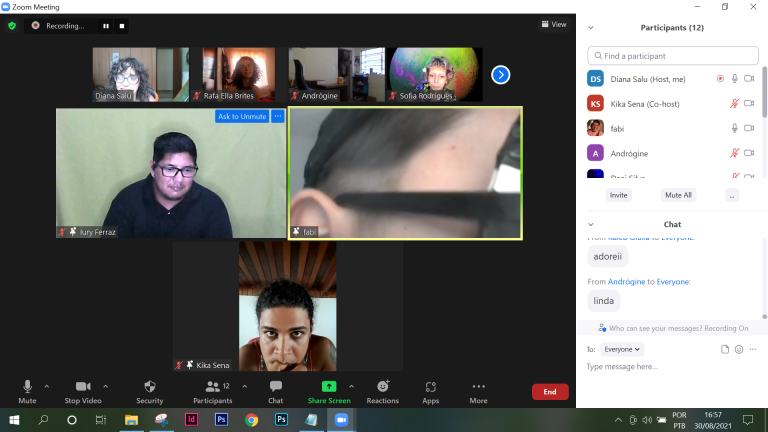Click the Invite button
Image resolution: width=768 pixels, height=432 pixels.
pyautogui.click(x=619, y=195)
